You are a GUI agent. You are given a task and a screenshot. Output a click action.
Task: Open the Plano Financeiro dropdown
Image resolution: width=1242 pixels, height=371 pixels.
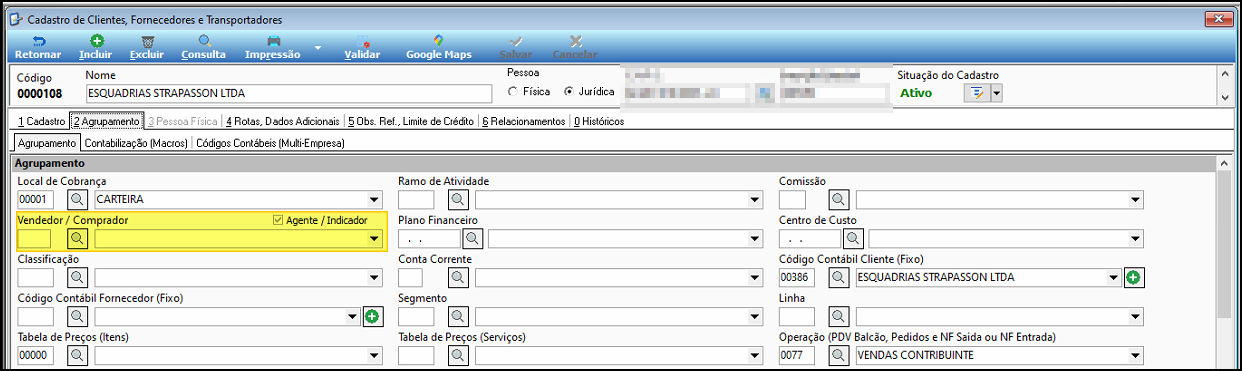pos(754,238)
